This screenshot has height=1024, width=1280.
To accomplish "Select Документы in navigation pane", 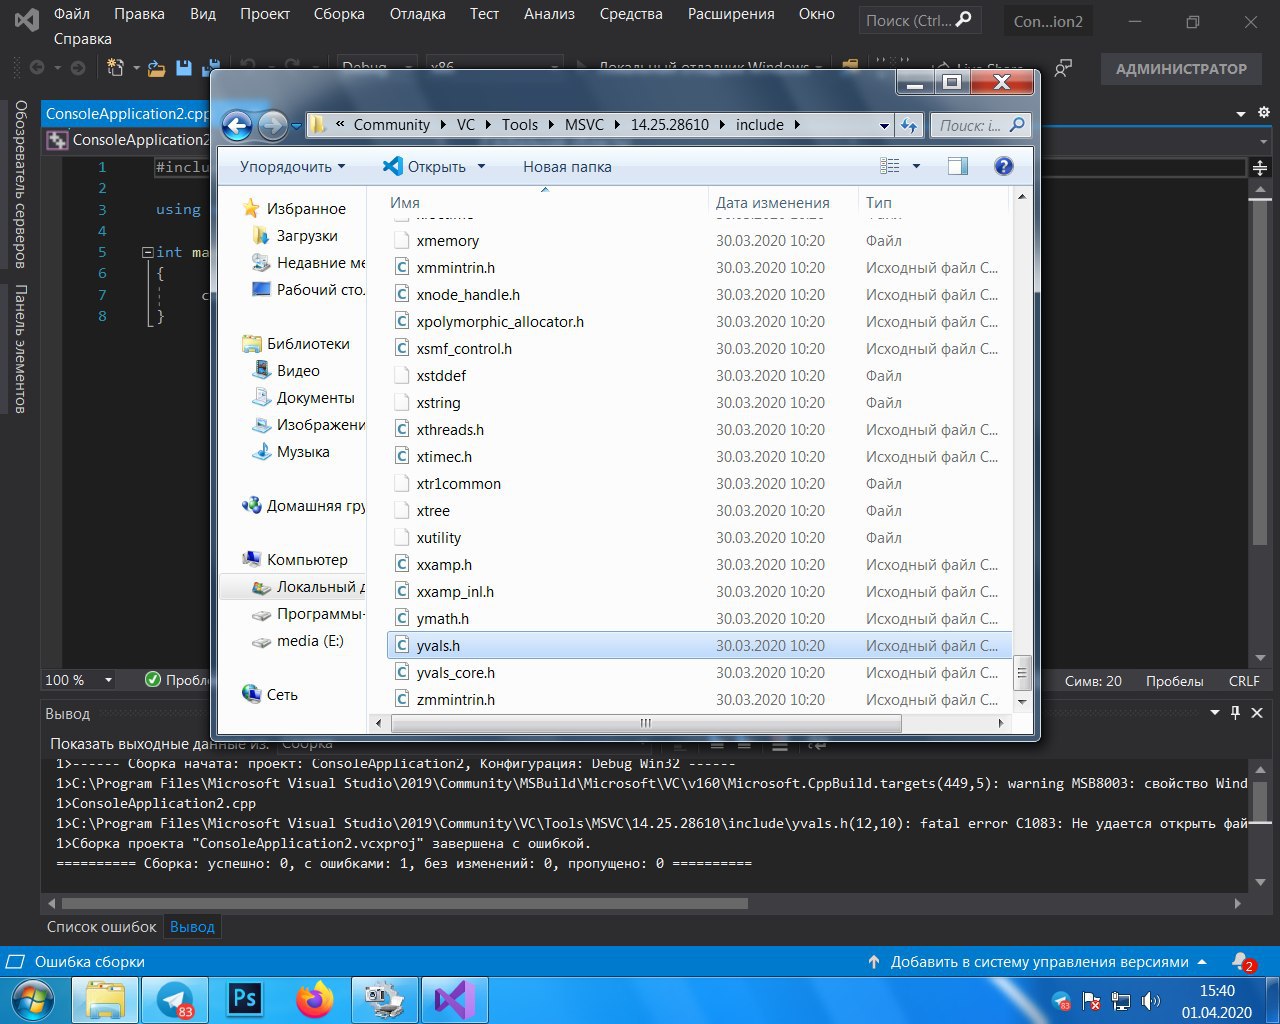I will [x=315, y=398].
